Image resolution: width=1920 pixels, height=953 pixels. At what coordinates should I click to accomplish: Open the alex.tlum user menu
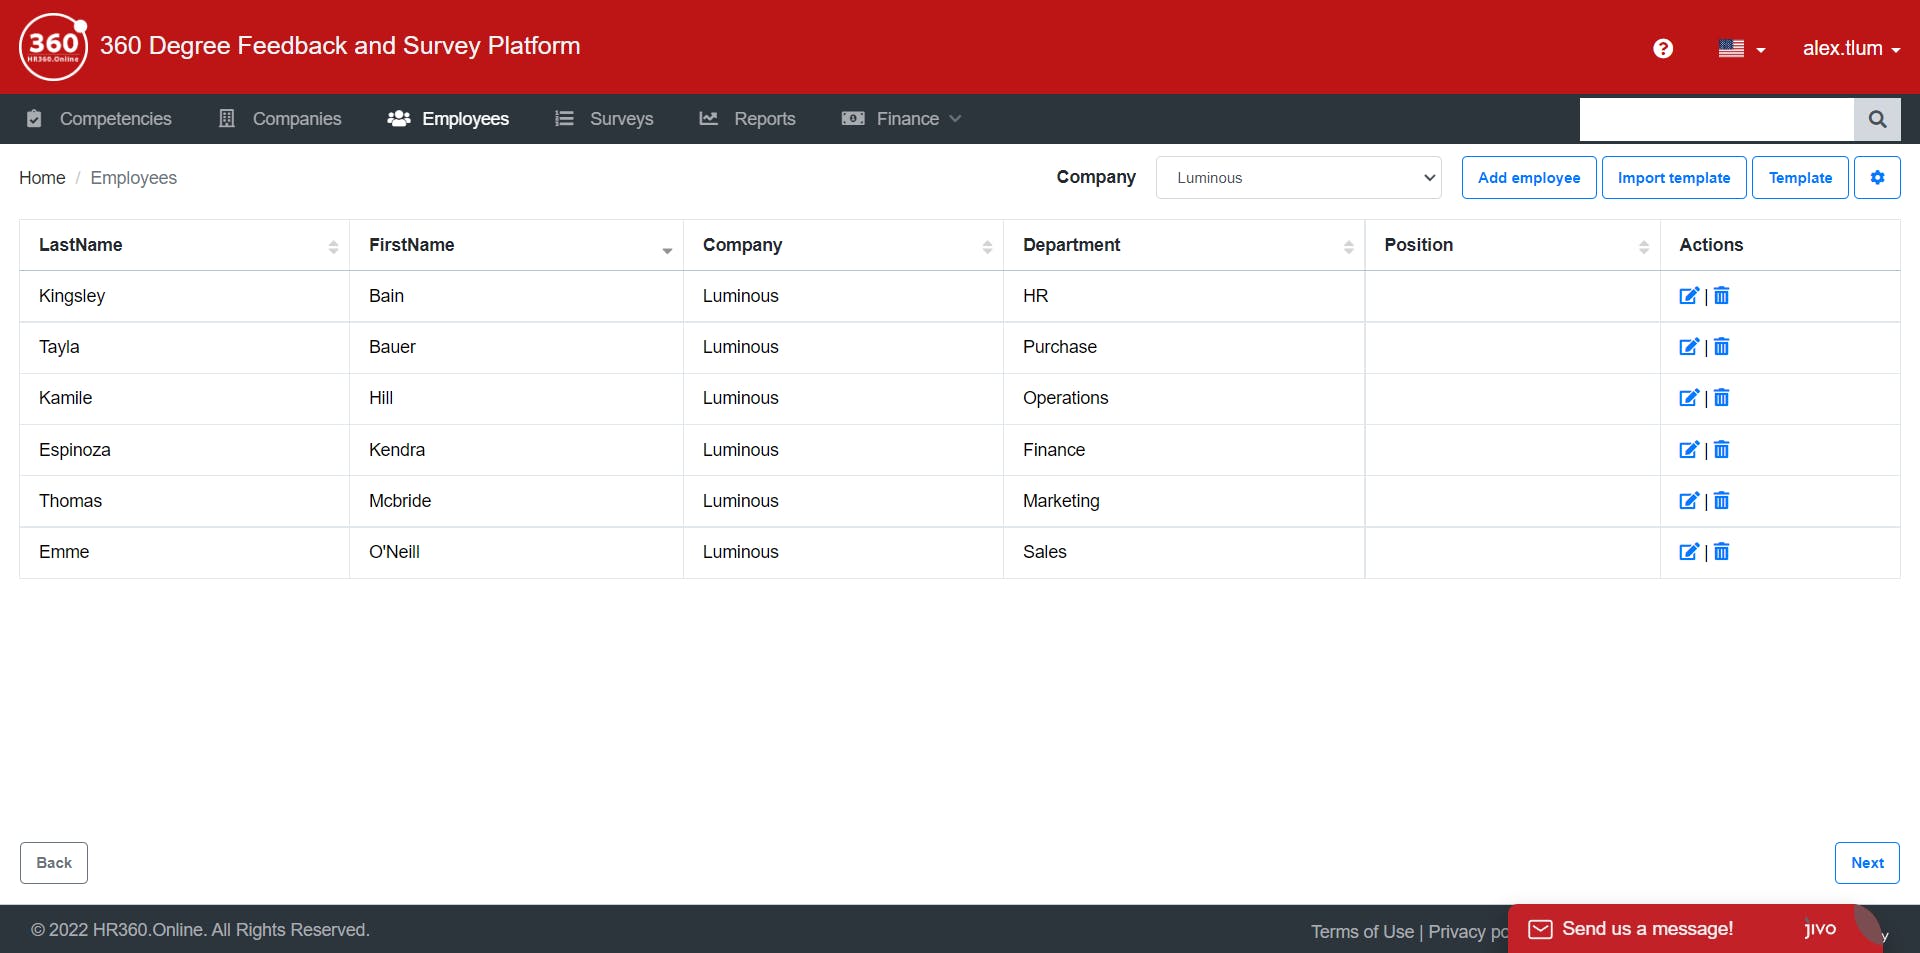[1850, 48]
